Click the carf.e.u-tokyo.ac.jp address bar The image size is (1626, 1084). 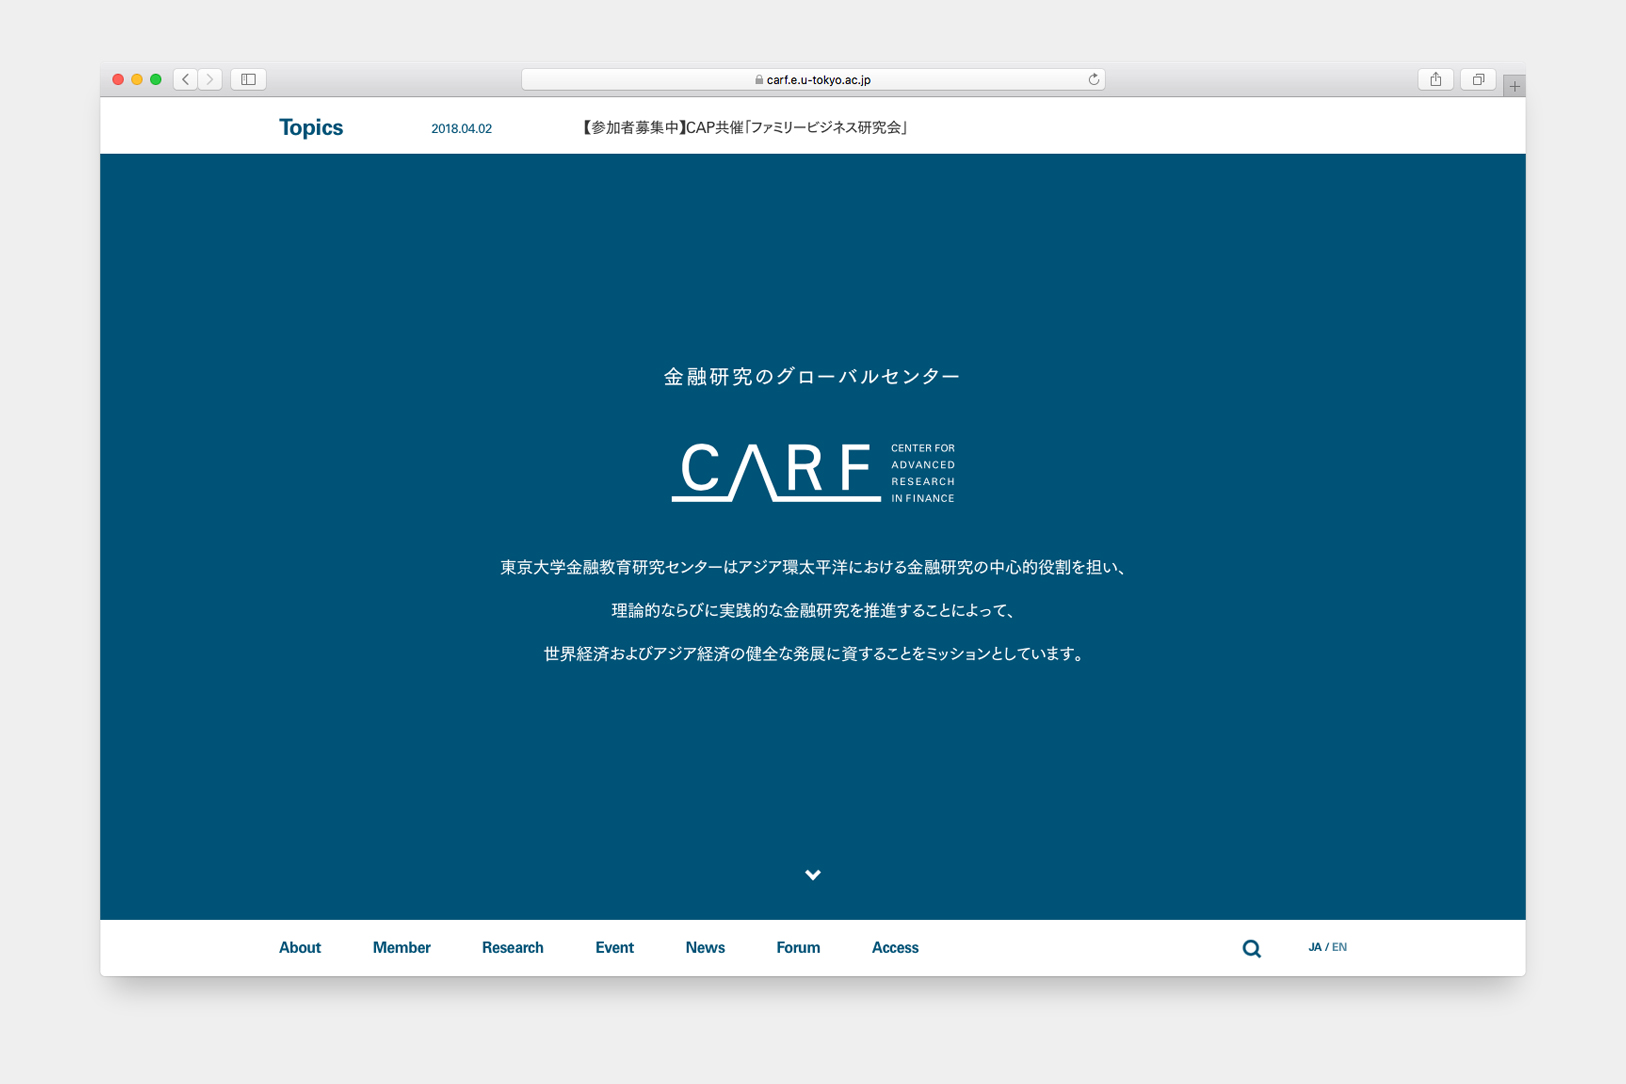[812, 79]
